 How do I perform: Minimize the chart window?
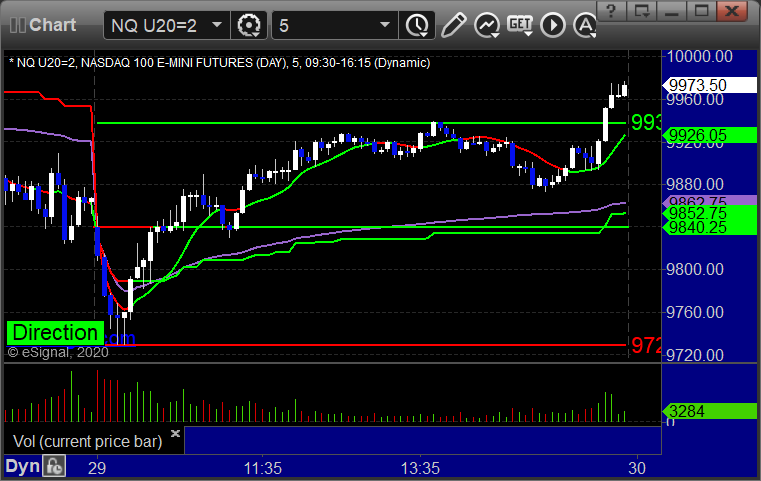(x=671, y=11)
